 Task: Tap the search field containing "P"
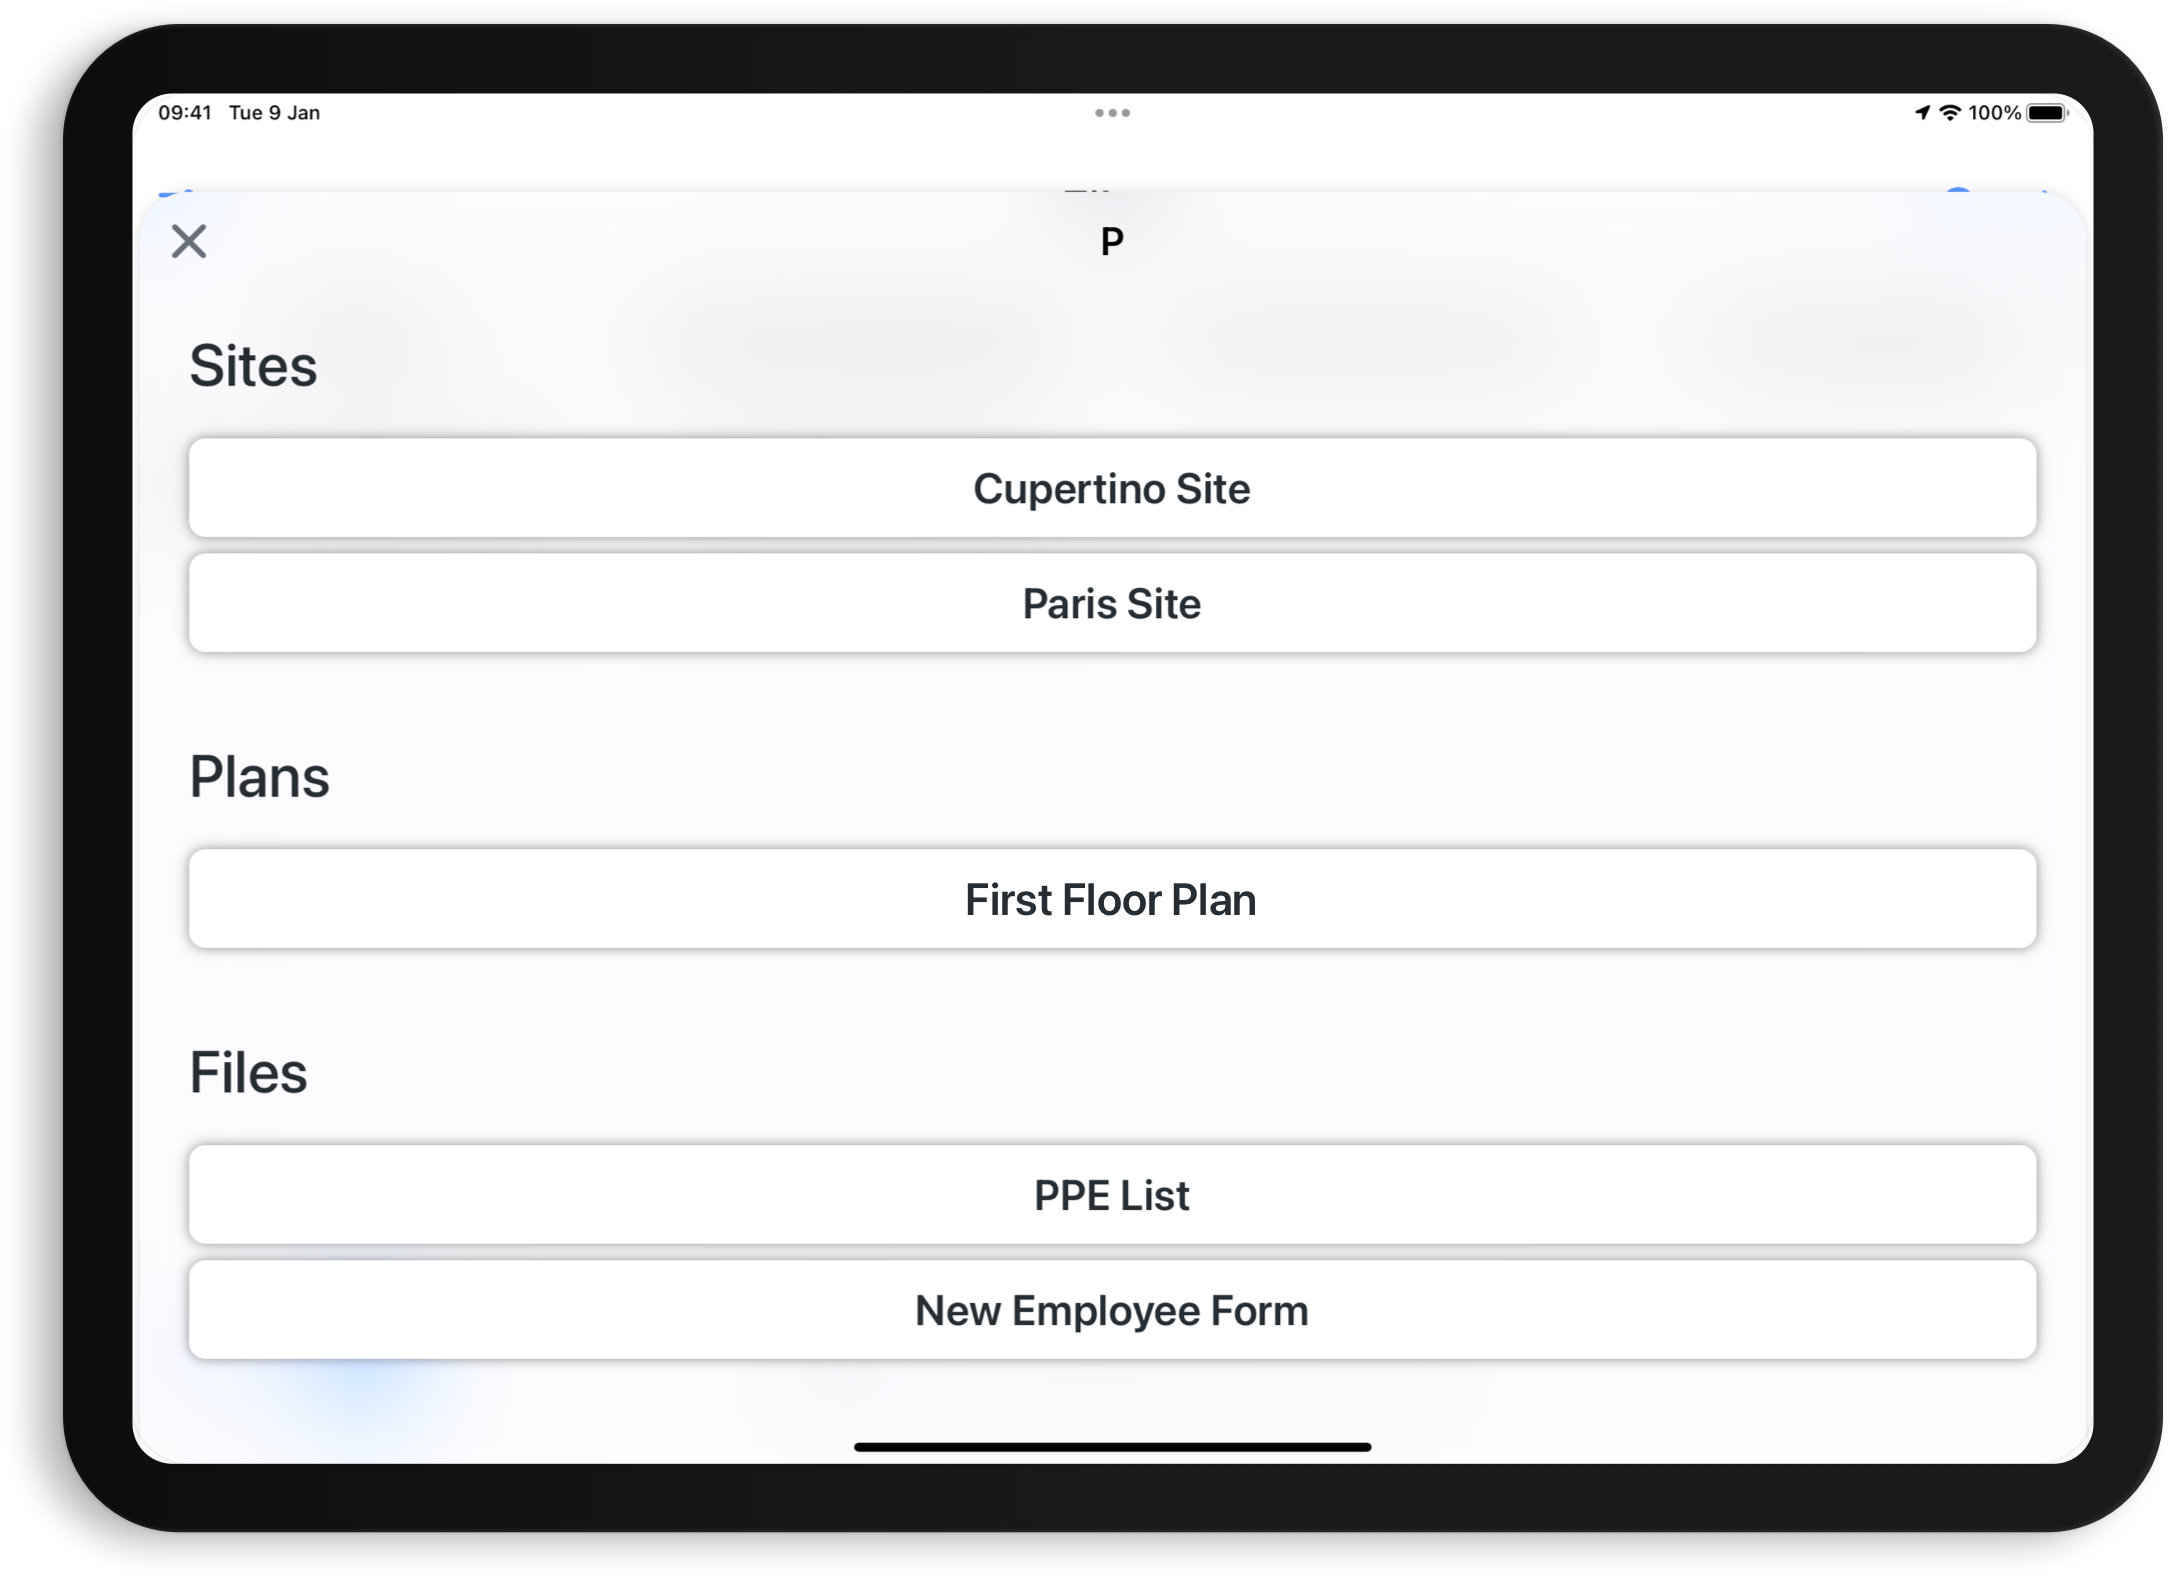[x=1112, y=242]
